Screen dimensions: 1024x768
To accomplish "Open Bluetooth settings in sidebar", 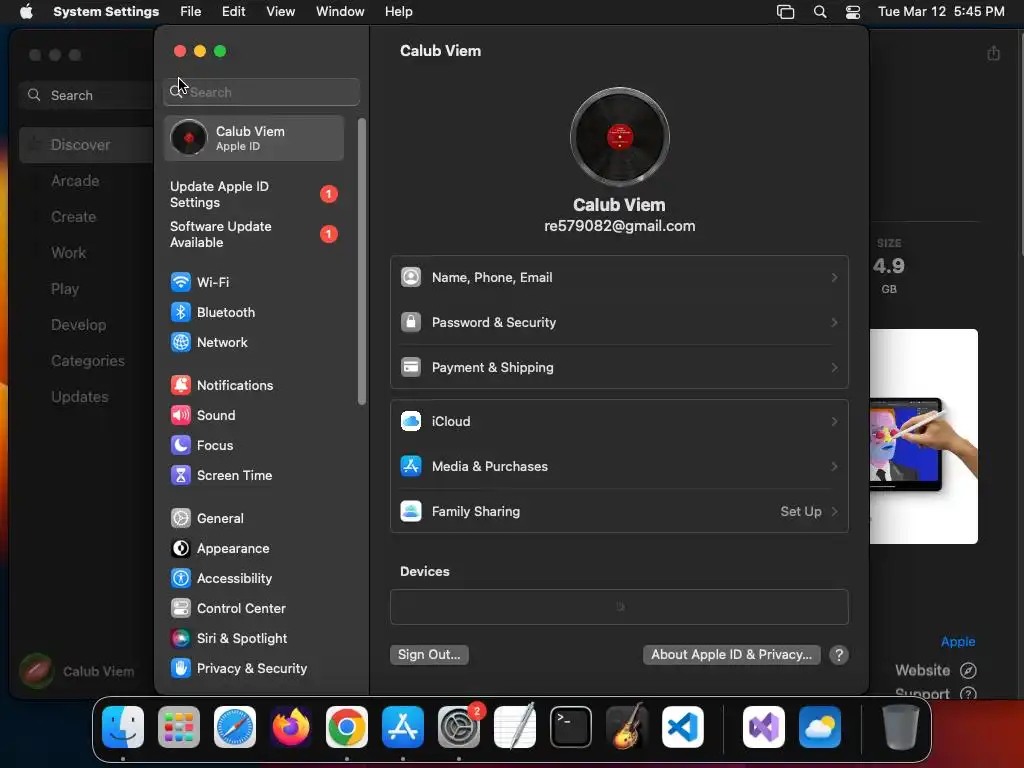I will click(213, 312).
